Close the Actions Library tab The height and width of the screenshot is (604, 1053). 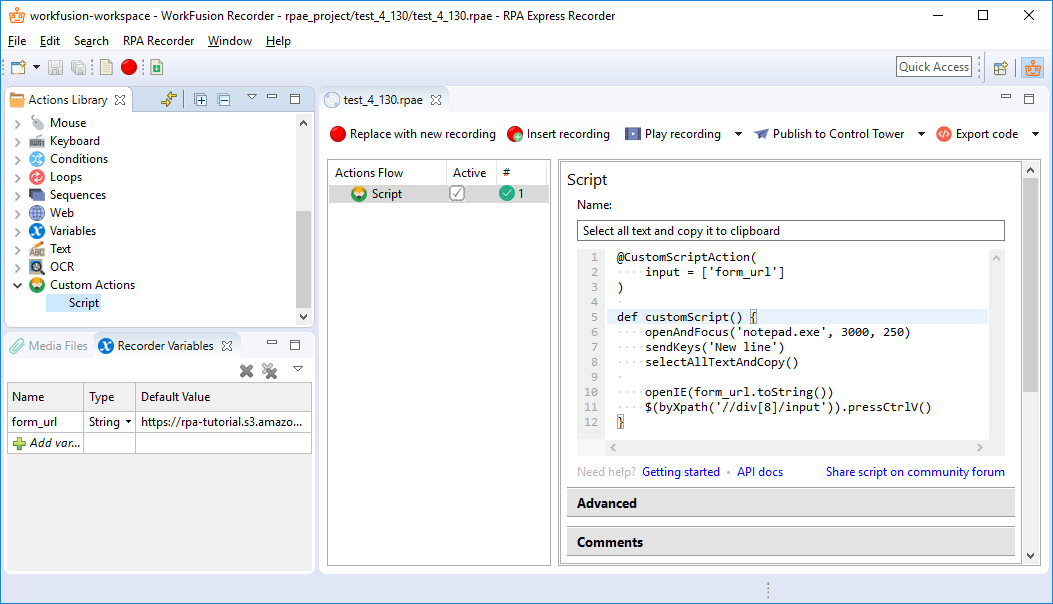click(x=120, y=99)
